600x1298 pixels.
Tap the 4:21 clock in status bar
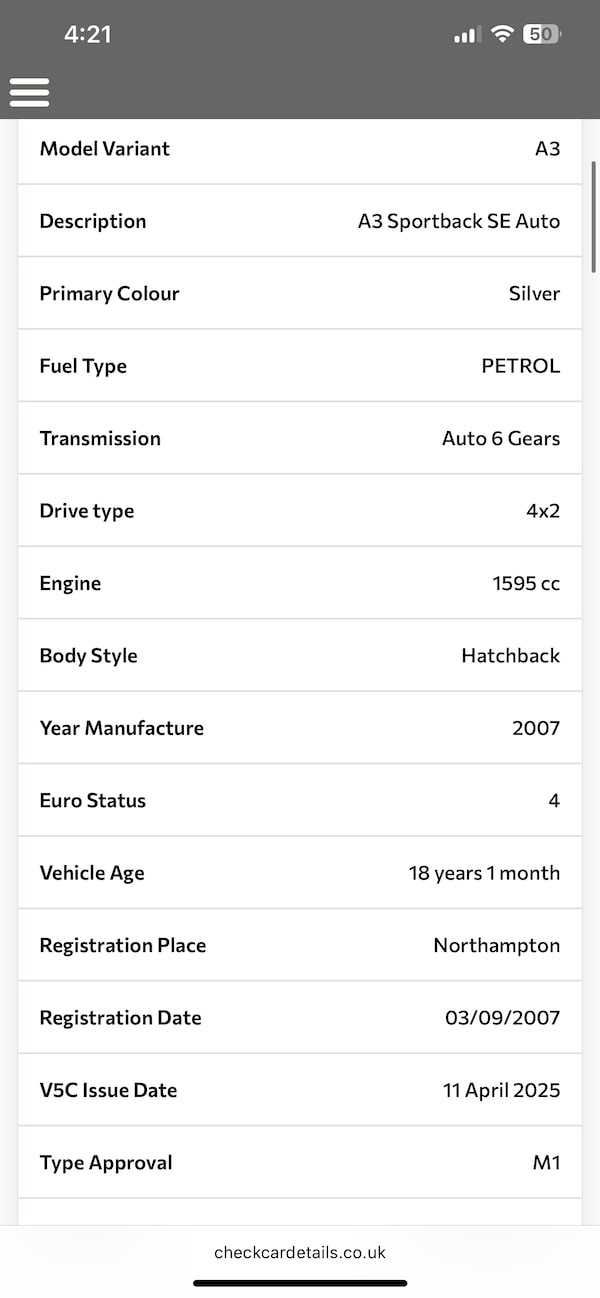[88, 34]
